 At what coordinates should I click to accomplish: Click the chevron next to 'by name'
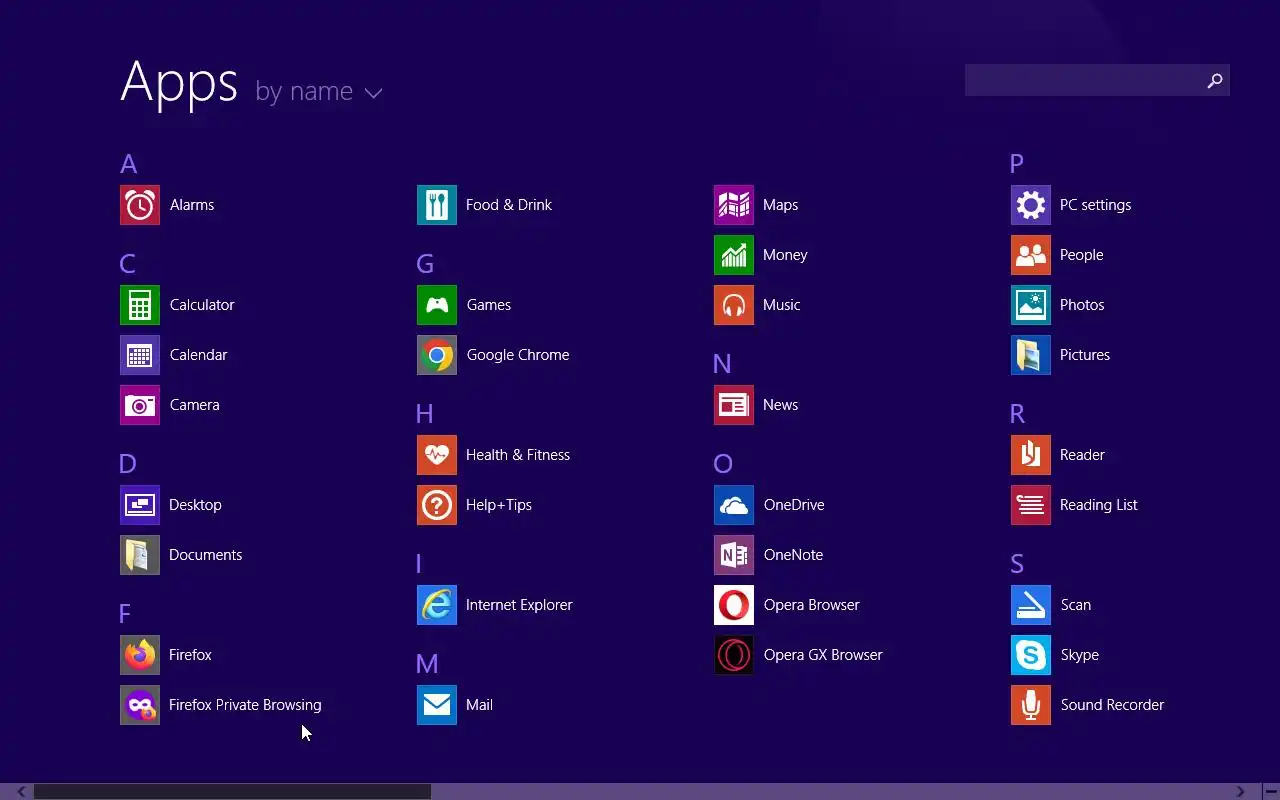373,94
